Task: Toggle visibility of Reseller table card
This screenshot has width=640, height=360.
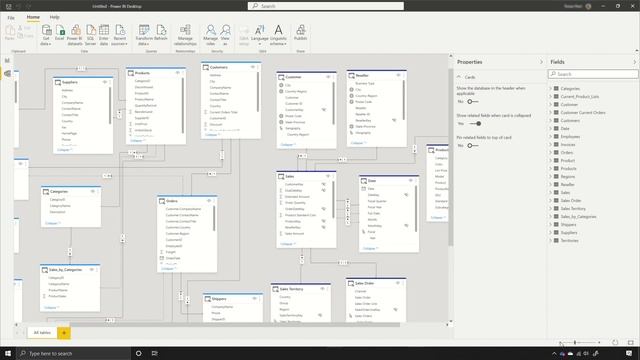Action: point(398,76)
